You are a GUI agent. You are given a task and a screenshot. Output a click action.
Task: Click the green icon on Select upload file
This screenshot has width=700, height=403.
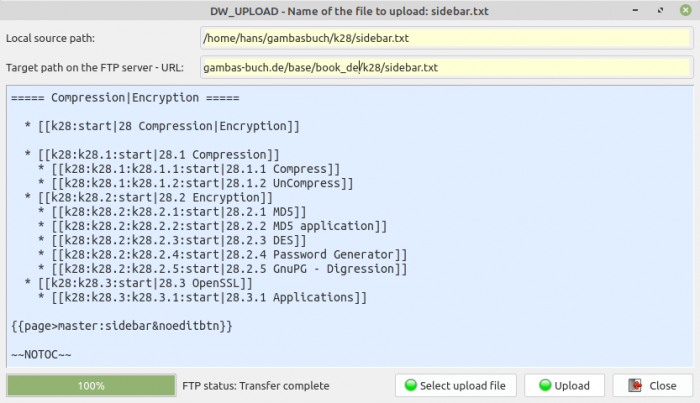point(409,386)
